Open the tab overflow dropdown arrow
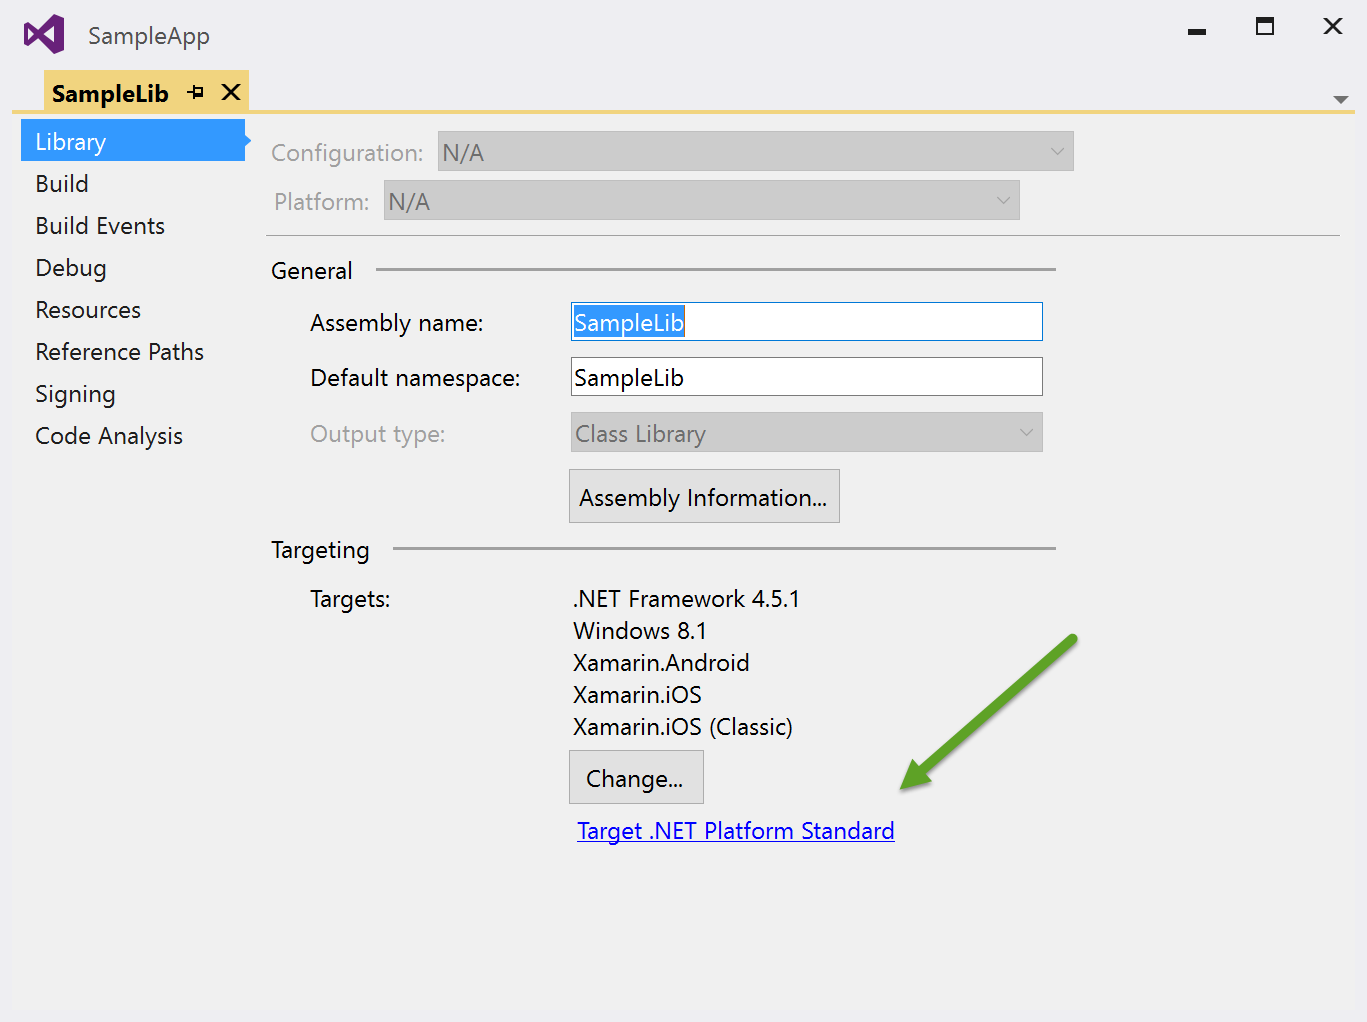Image resolution: width=1367 pixels, height=1022 pixels. click(x=1341, y=100)
